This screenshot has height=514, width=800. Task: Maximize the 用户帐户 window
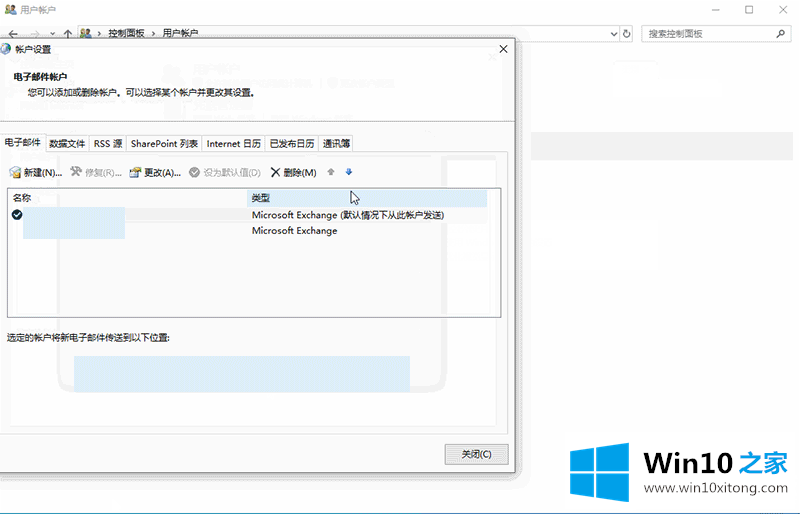pos(749,10)
